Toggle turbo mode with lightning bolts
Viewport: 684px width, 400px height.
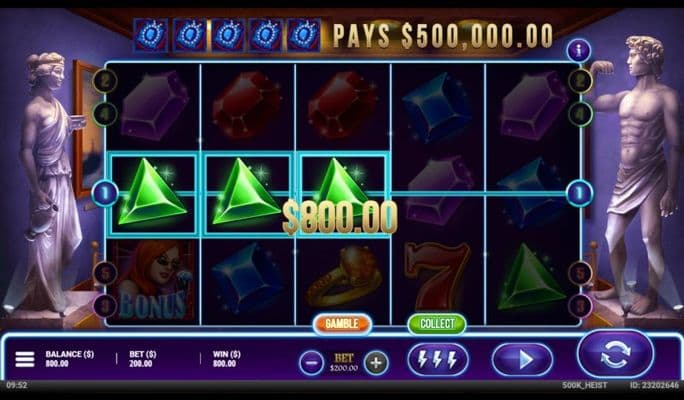click(x=438, y=360)
